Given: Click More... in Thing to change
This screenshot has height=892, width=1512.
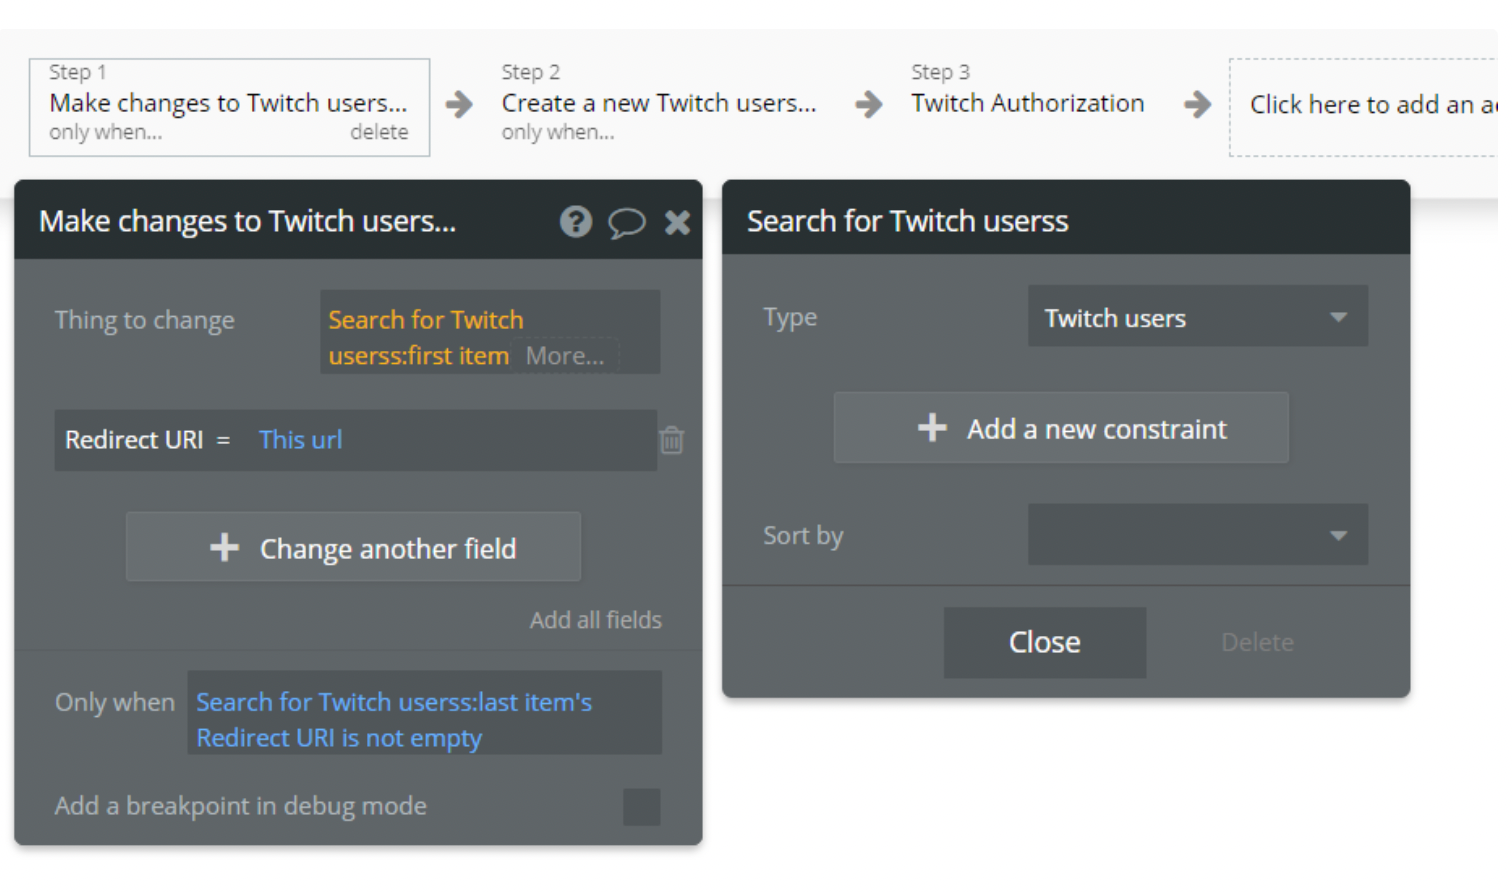Looking at the screenshot, I should 565,356.
